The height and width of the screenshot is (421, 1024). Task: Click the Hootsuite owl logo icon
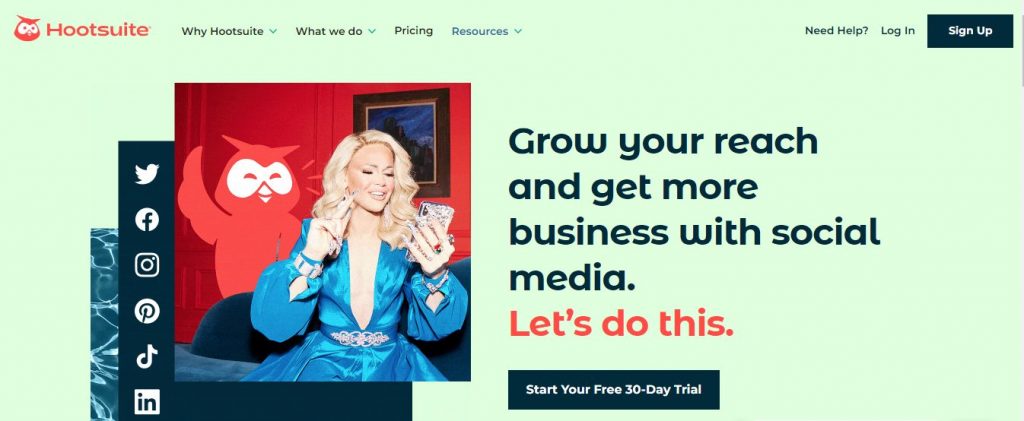tap(27, 29)
